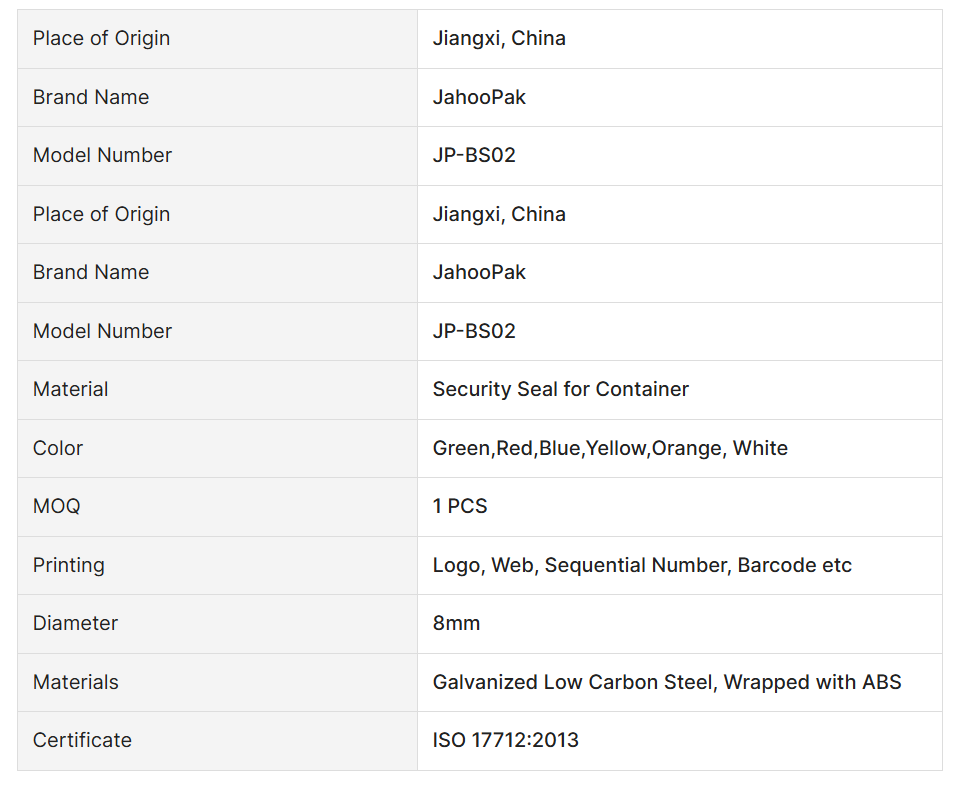This screenshot has height=800, width=970.
Task: Click the second Place of Origin label
Action: click(101, 214)
